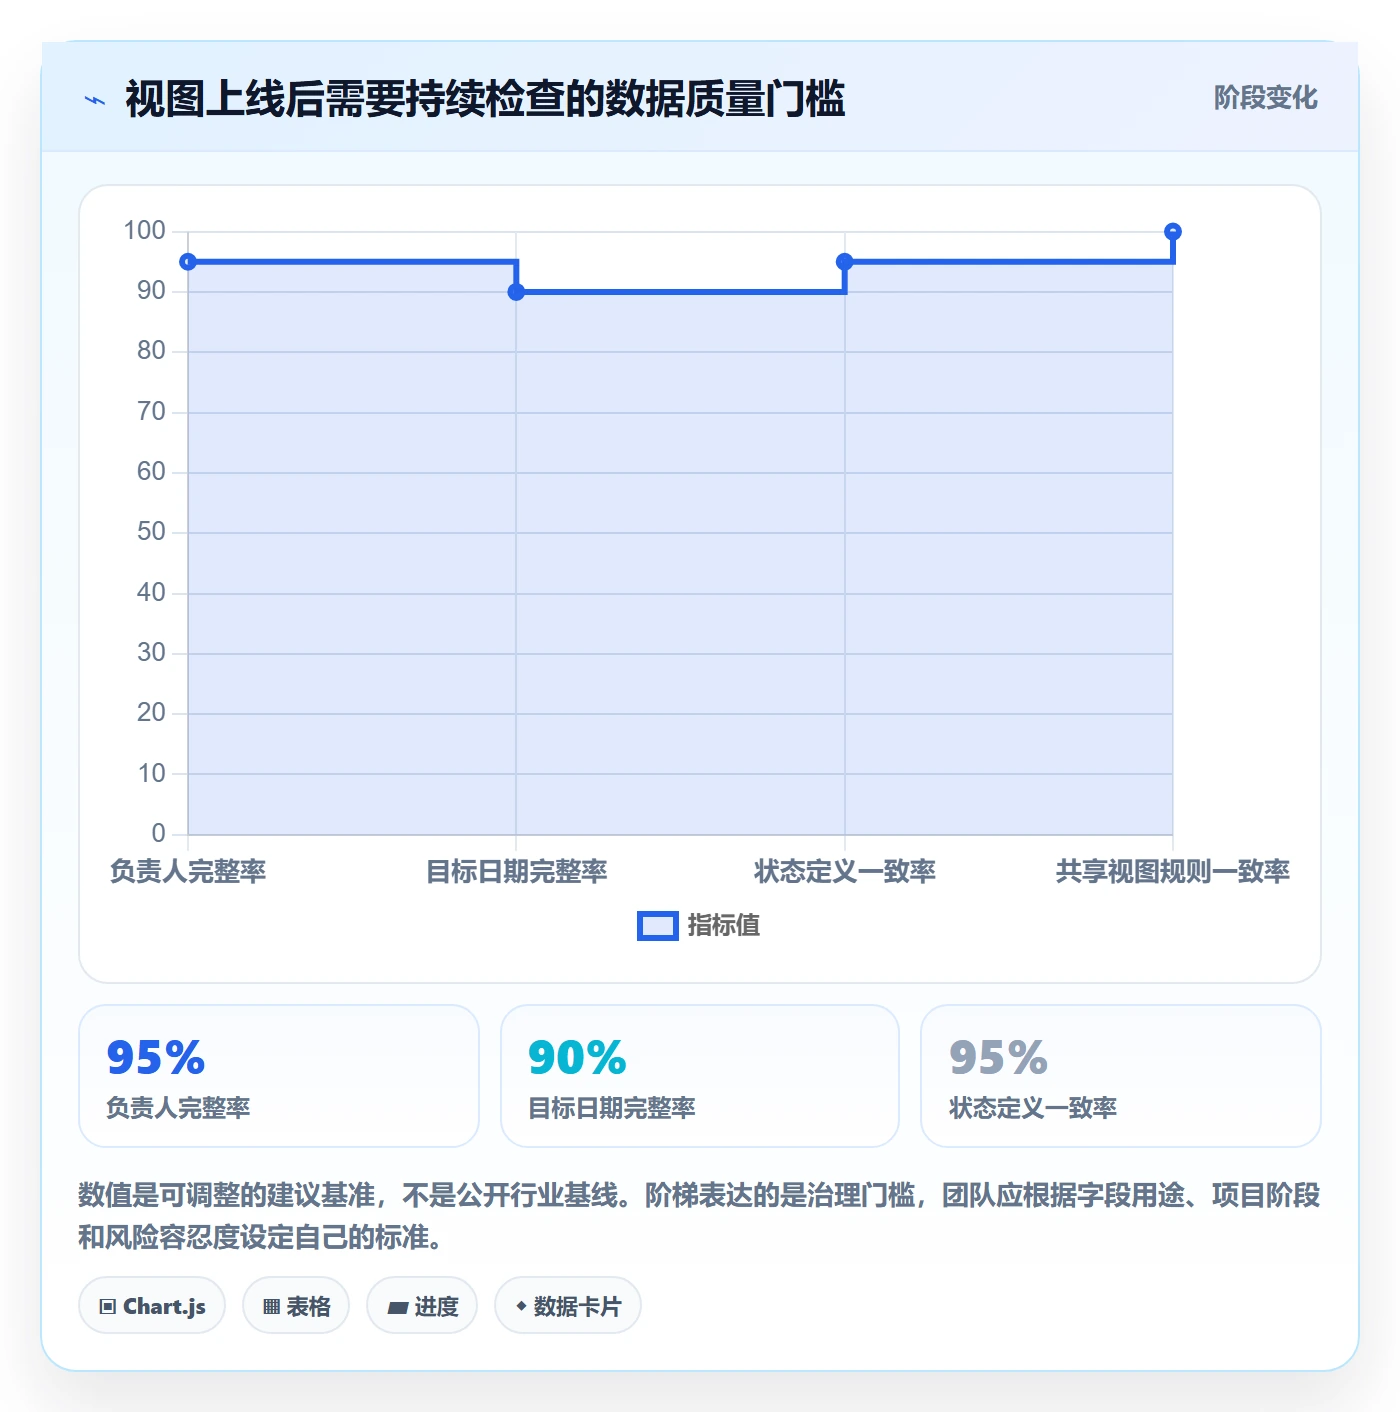Screen dimensions: 1400x1412
Task: Click the 共享视图规则一致率 data point at 100
Action: tap(1173, 232)
